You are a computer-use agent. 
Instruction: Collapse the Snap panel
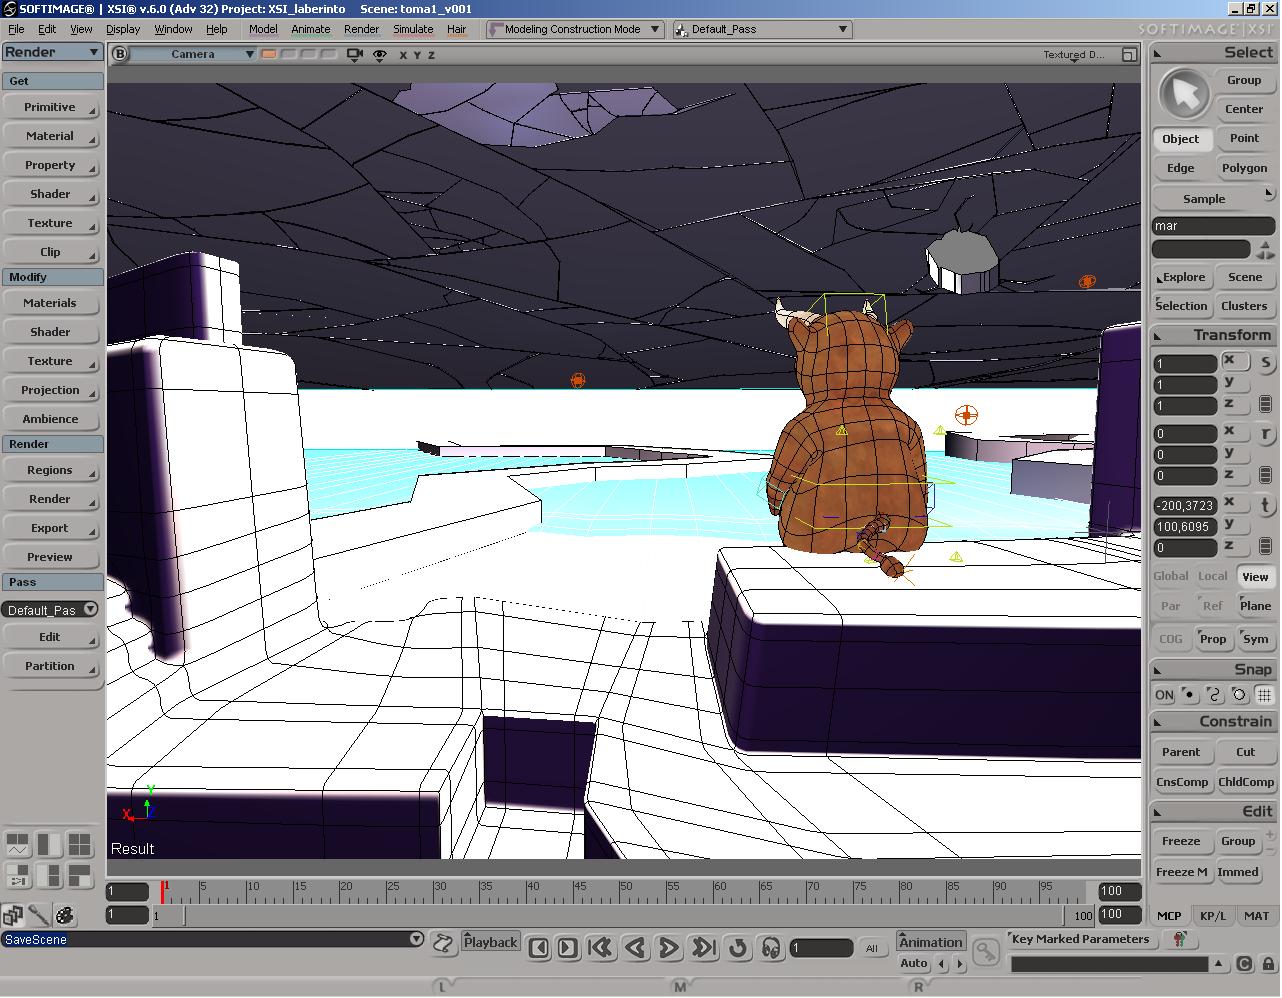click(x=1159, y=670)
